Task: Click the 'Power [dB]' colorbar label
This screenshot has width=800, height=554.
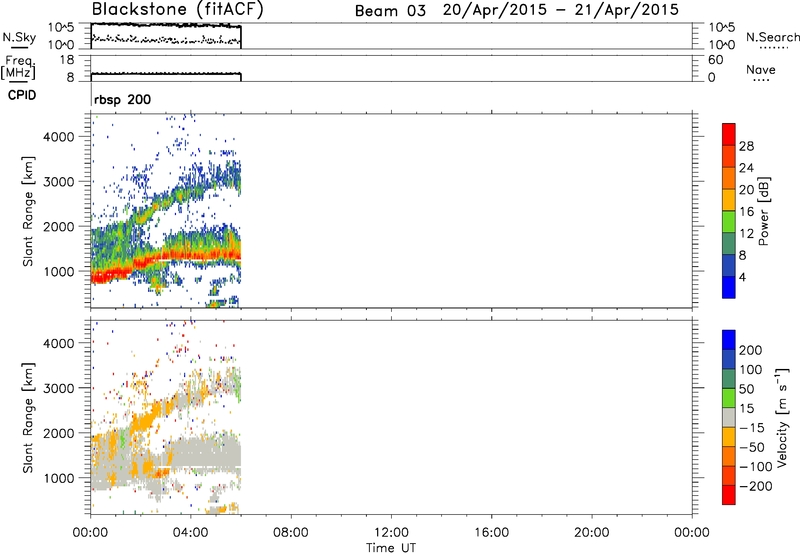Action: tap(763, 211)
